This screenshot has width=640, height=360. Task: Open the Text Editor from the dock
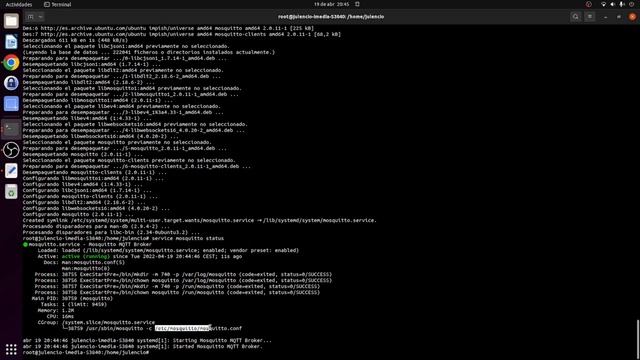(x=11, y=171)
